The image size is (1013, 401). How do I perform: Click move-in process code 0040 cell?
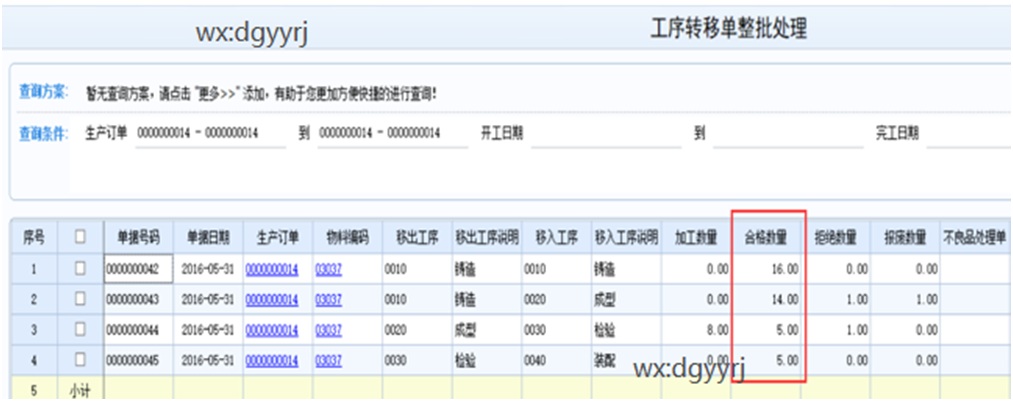tap(557, 360)
